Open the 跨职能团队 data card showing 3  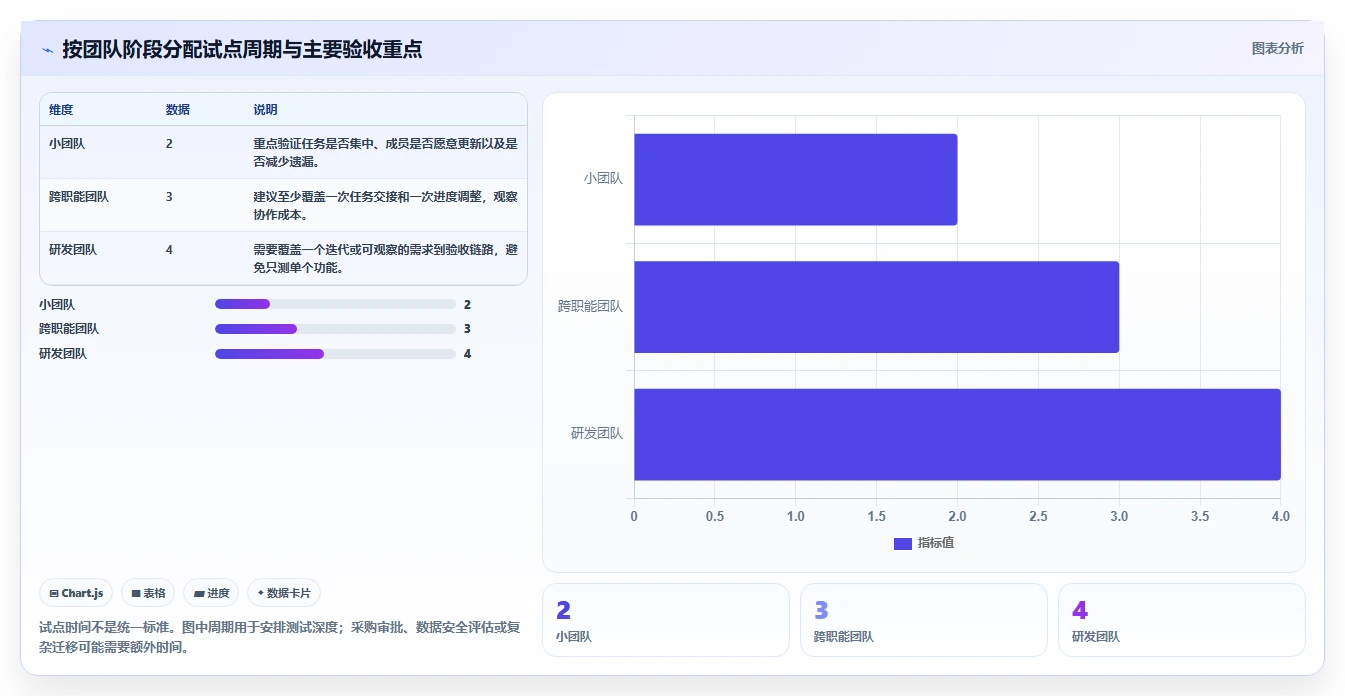tap(923, 620)
